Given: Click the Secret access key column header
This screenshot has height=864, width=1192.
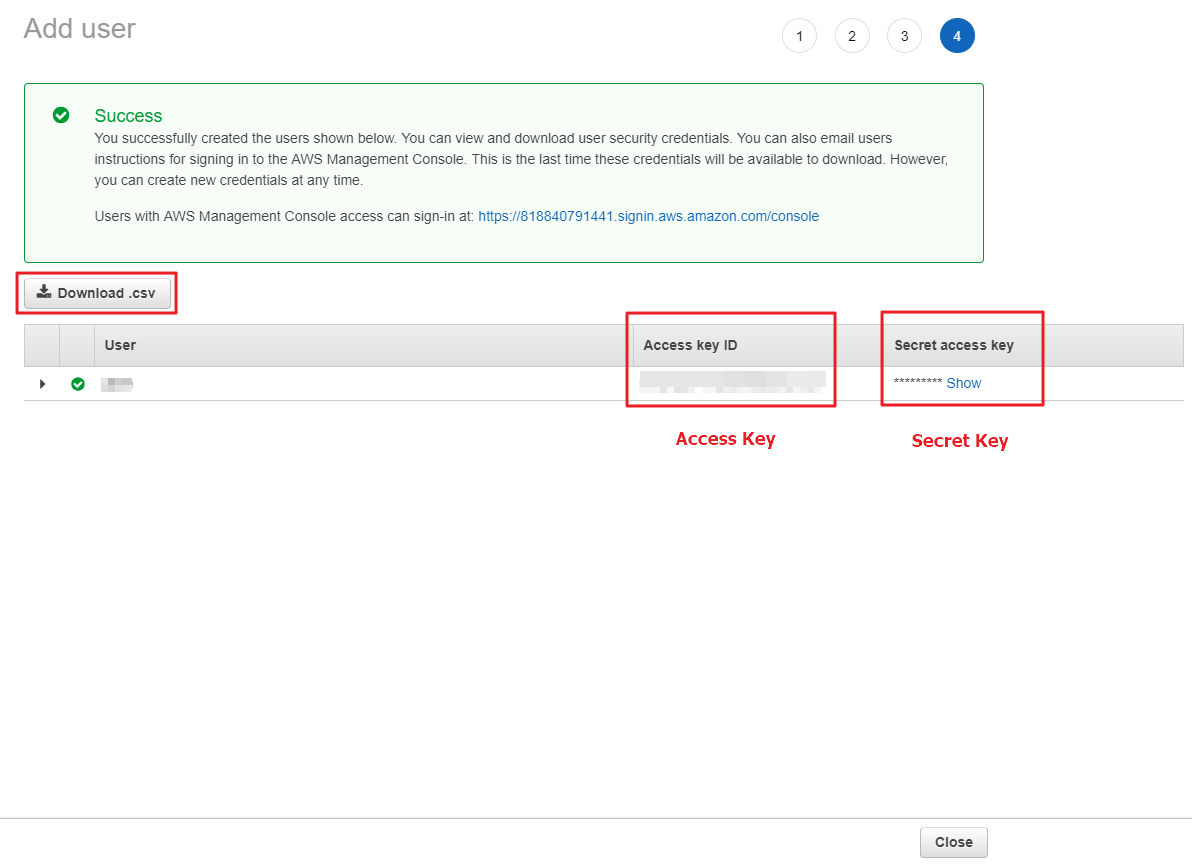Looking at the screenshot, I should point(953,345).
